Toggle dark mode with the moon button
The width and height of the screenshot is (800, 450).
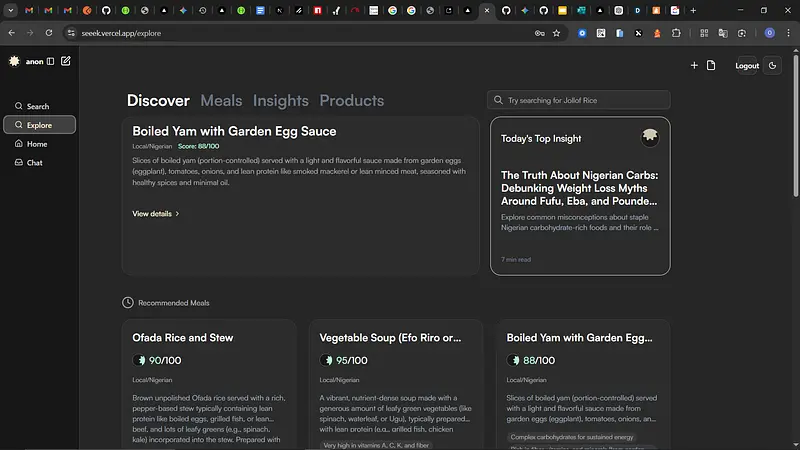tap(771, 66)
